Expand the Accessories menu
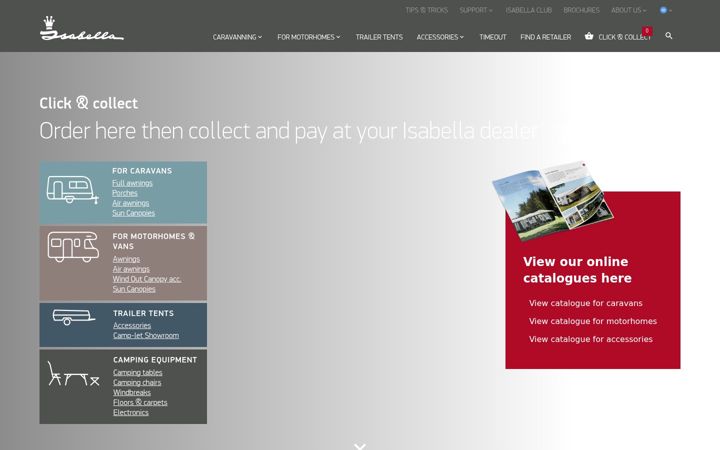The height and width of the screenshot is (450, 720). click(440, 37)
